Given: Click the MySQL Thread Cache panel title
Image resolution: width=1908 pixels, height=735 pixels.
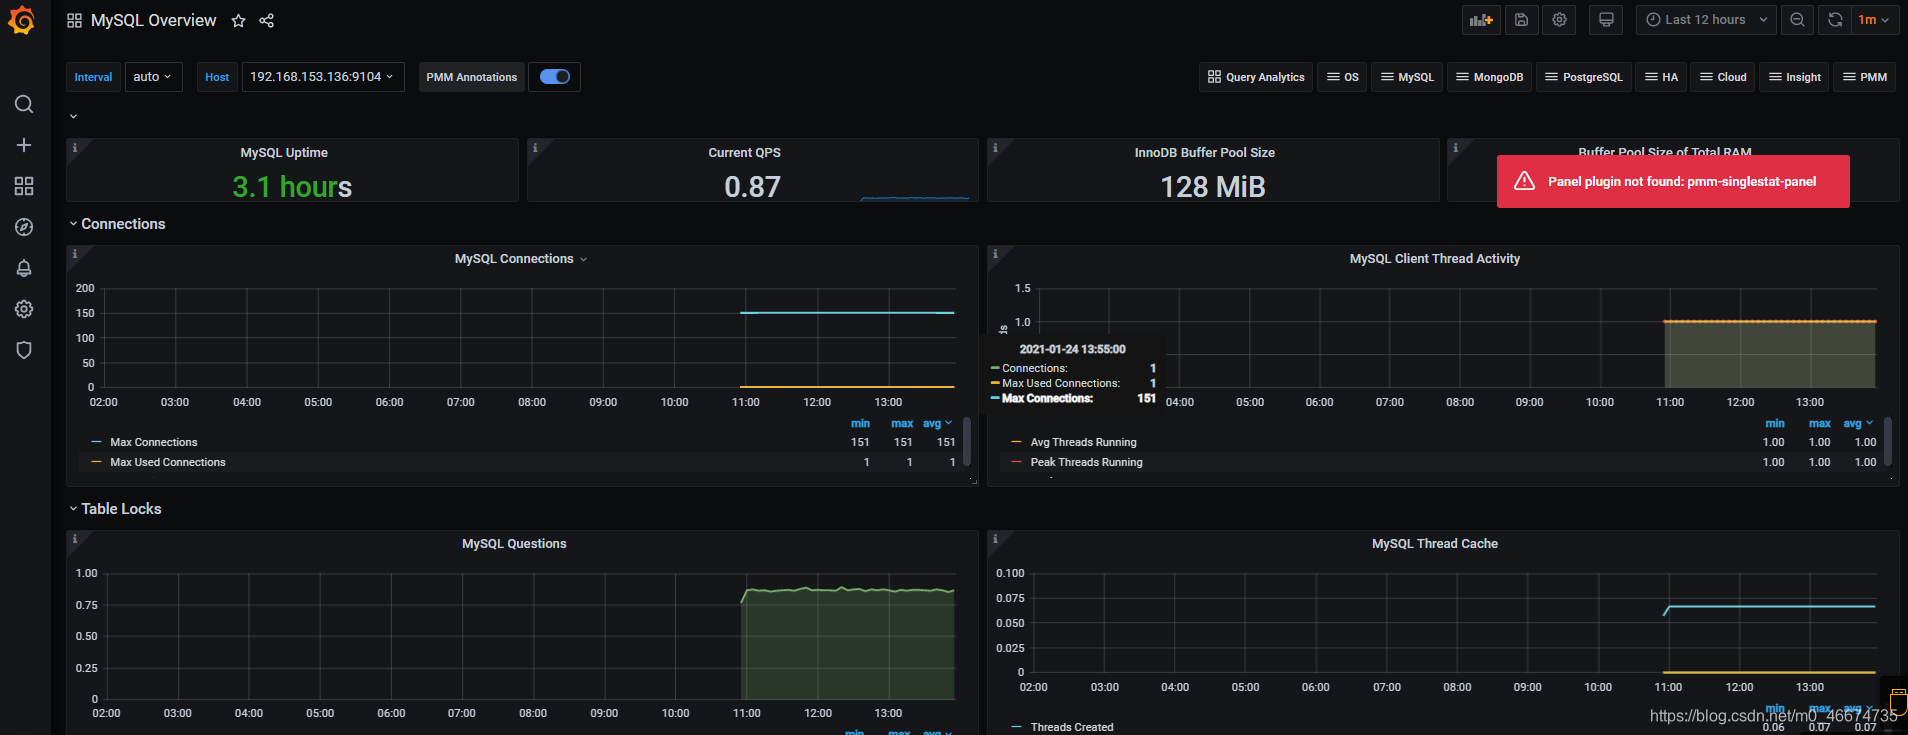Looking at the screenshot, I should [x=1434, y=544].
